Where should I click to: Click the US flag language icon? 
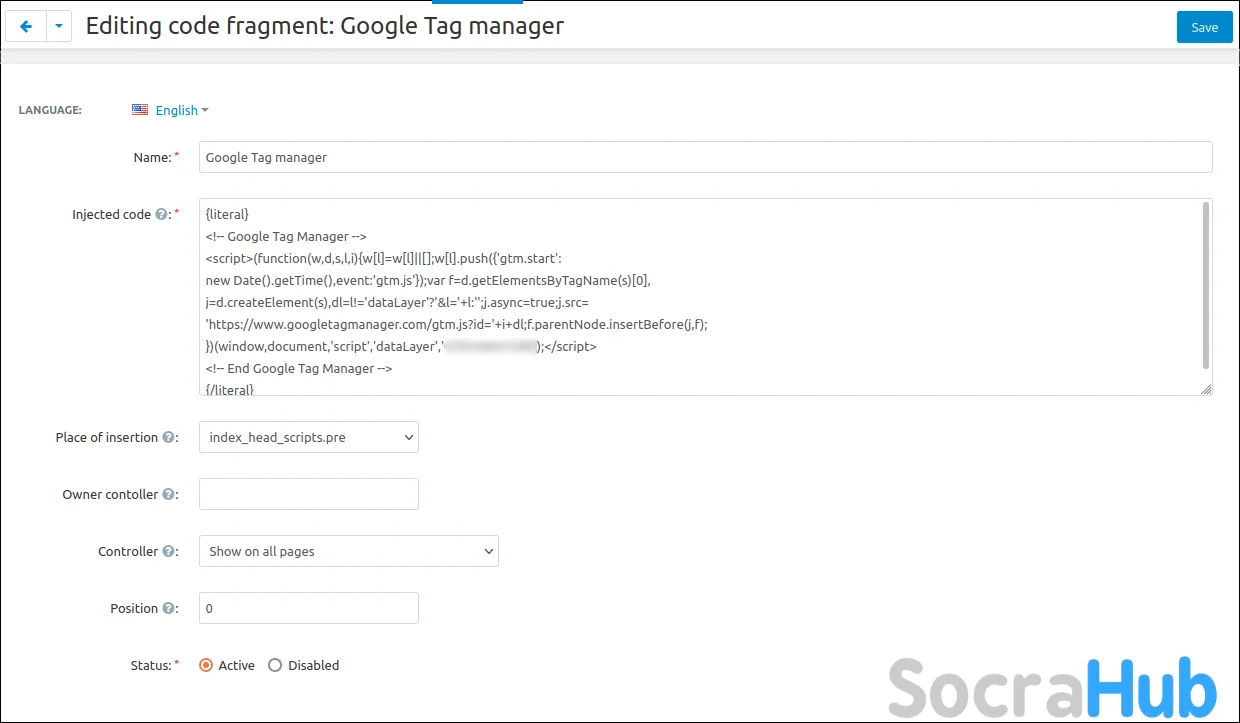tap(140, 110)
